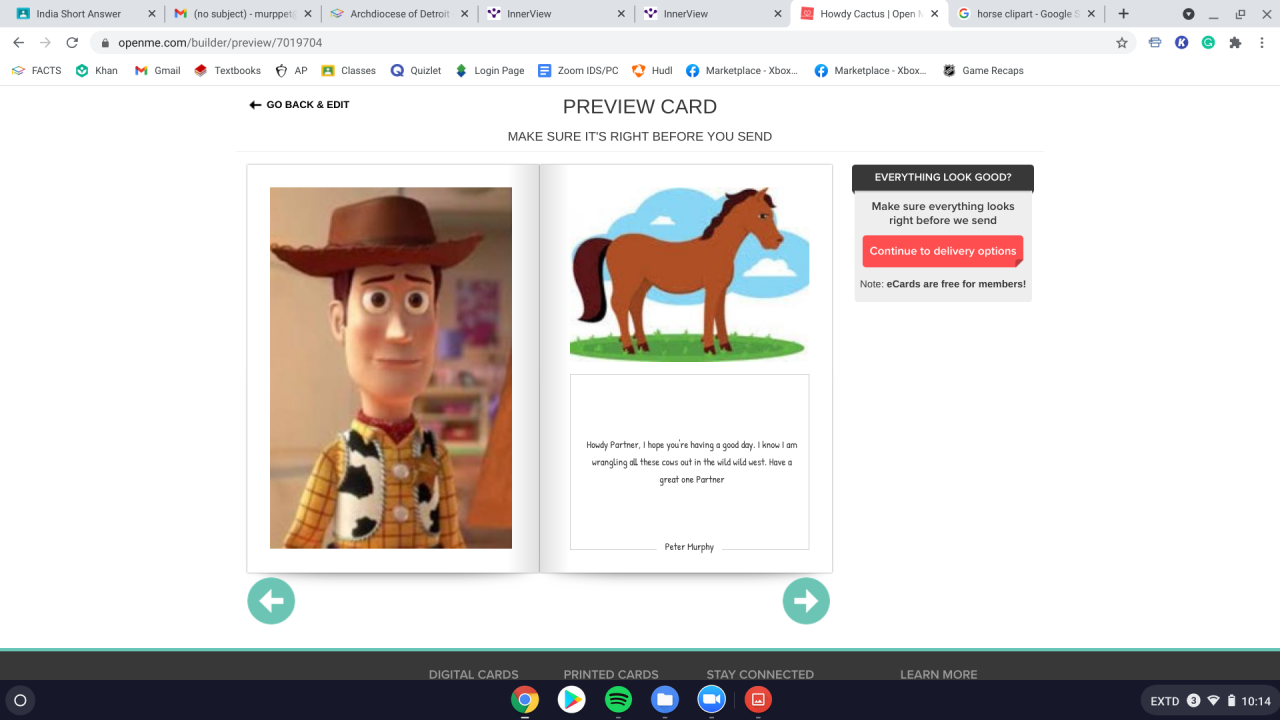Bookmark this page with the star icon
This screenshot has width=1280, height=720.
(1122, 43)
